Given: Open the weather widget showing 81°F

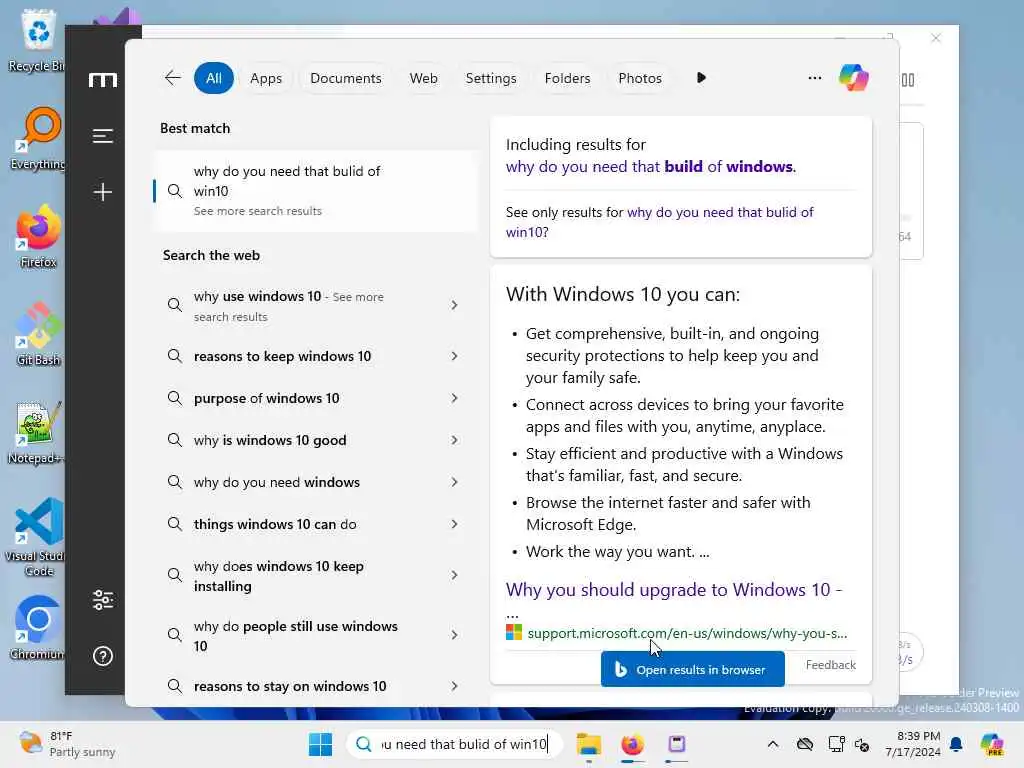Looking at the screenshot, I should pos(67,744).
